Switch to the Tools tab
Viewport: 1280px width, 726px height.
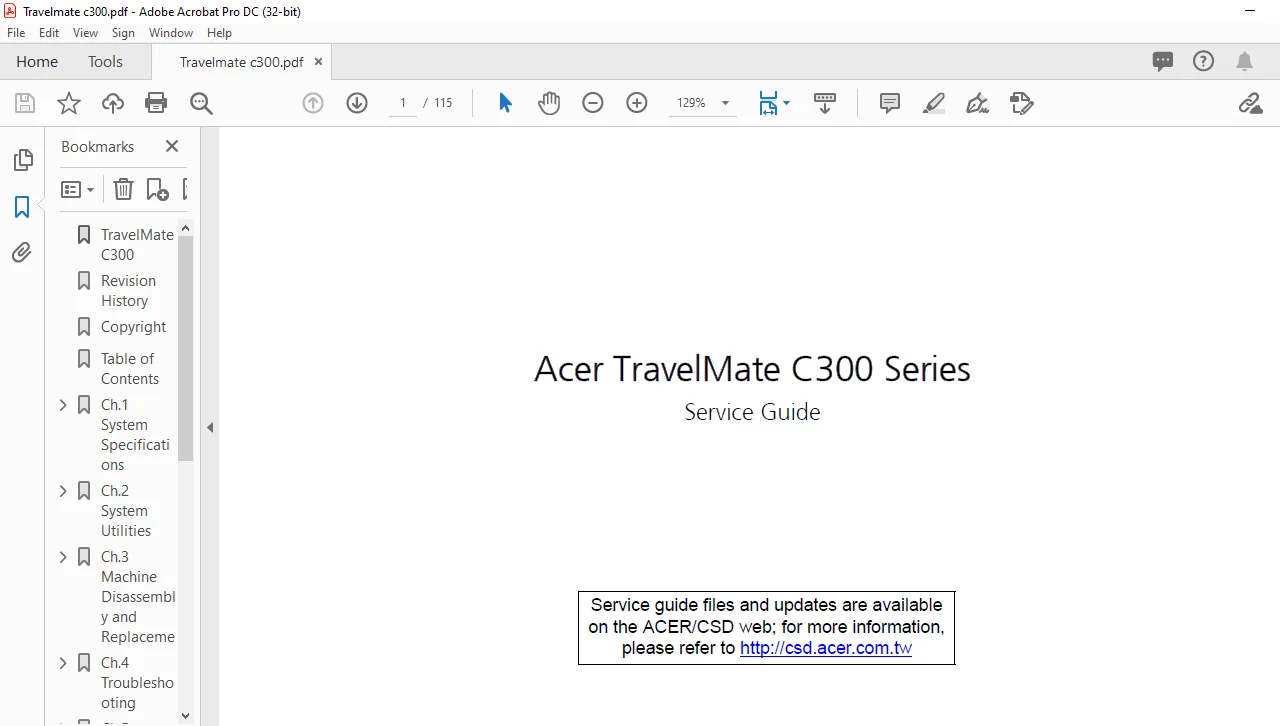coord(105,61)
